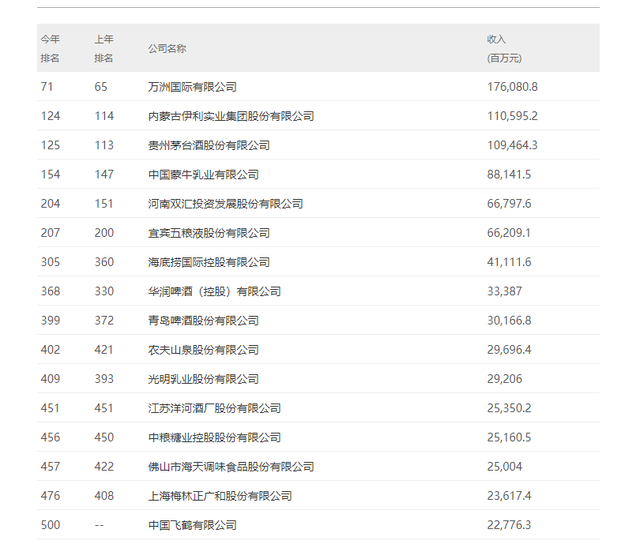Select 贵州茅台酒股份有限公司 company name

209,145
